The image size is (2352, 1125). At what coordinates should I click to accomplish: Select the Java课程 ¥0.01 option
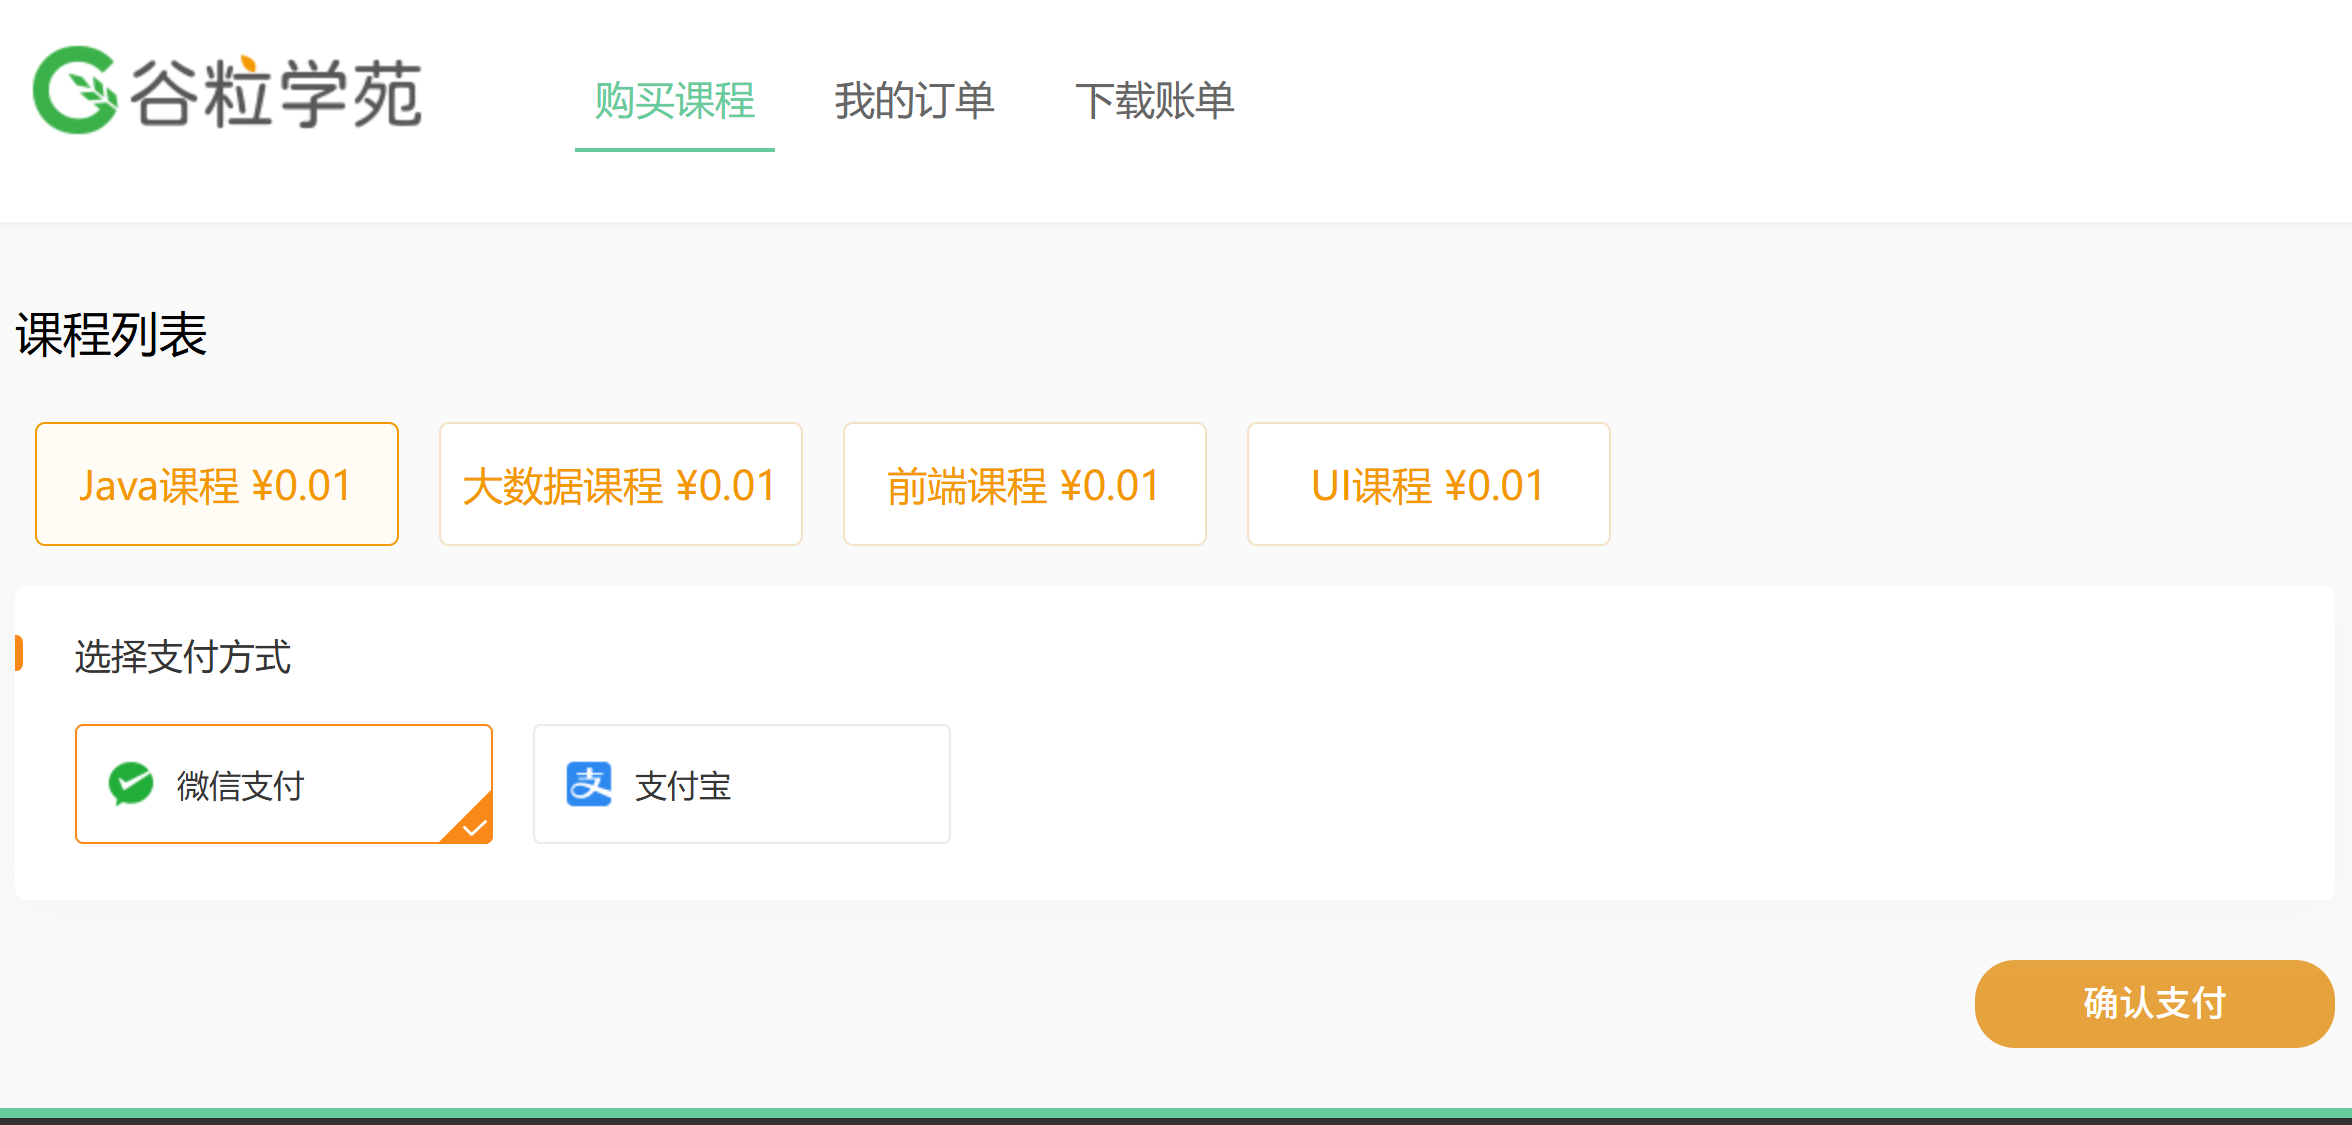[217, 485]
